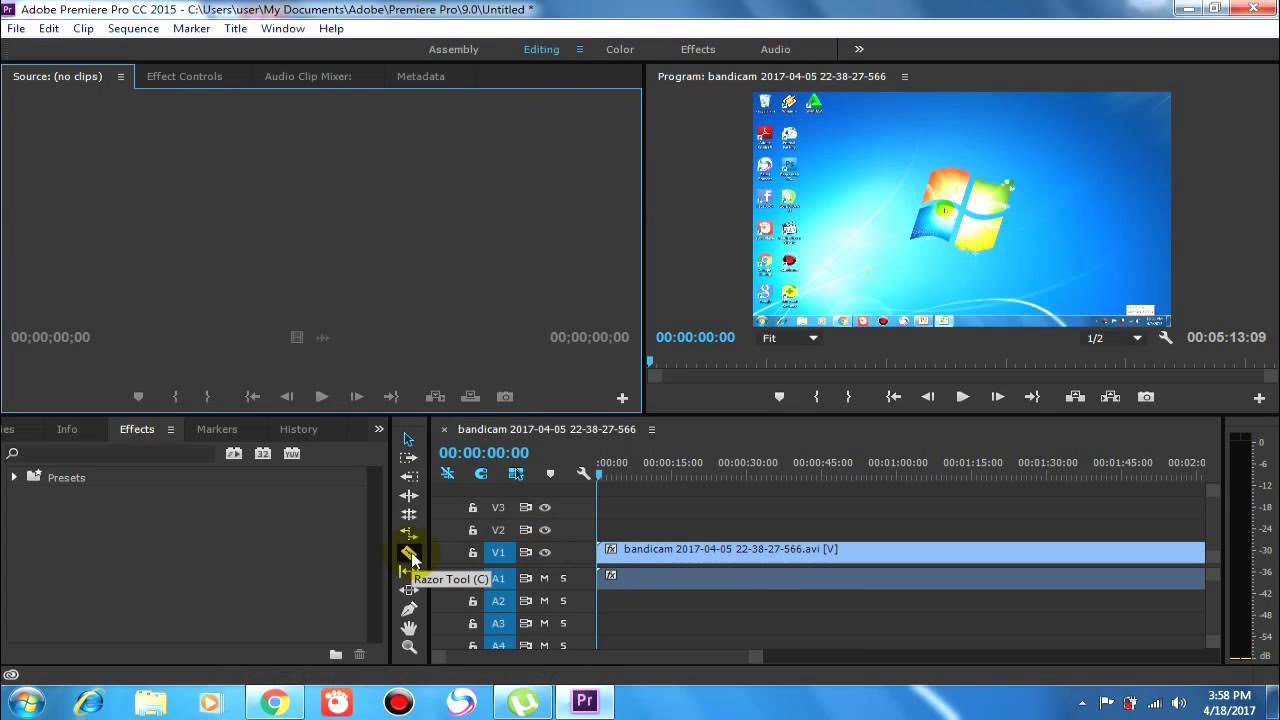Show more workspaces overflow chevron
Screen dimensions: 1280x720
pos(859,49)
